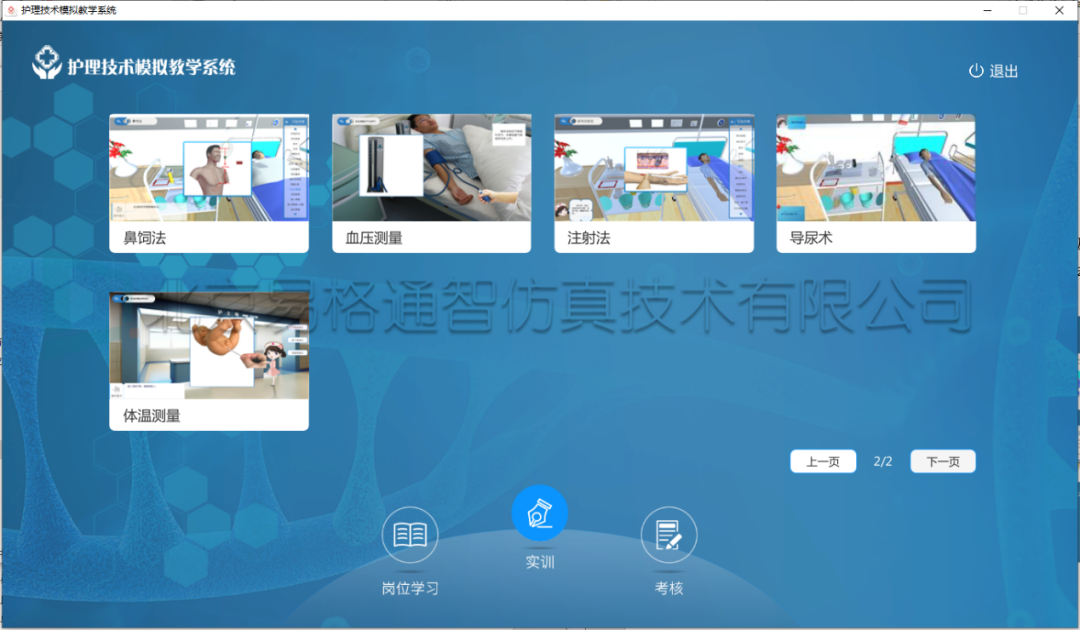Open 岗位学习 book icon
This screenshot has height=630, width=1080.
(410, 535)
